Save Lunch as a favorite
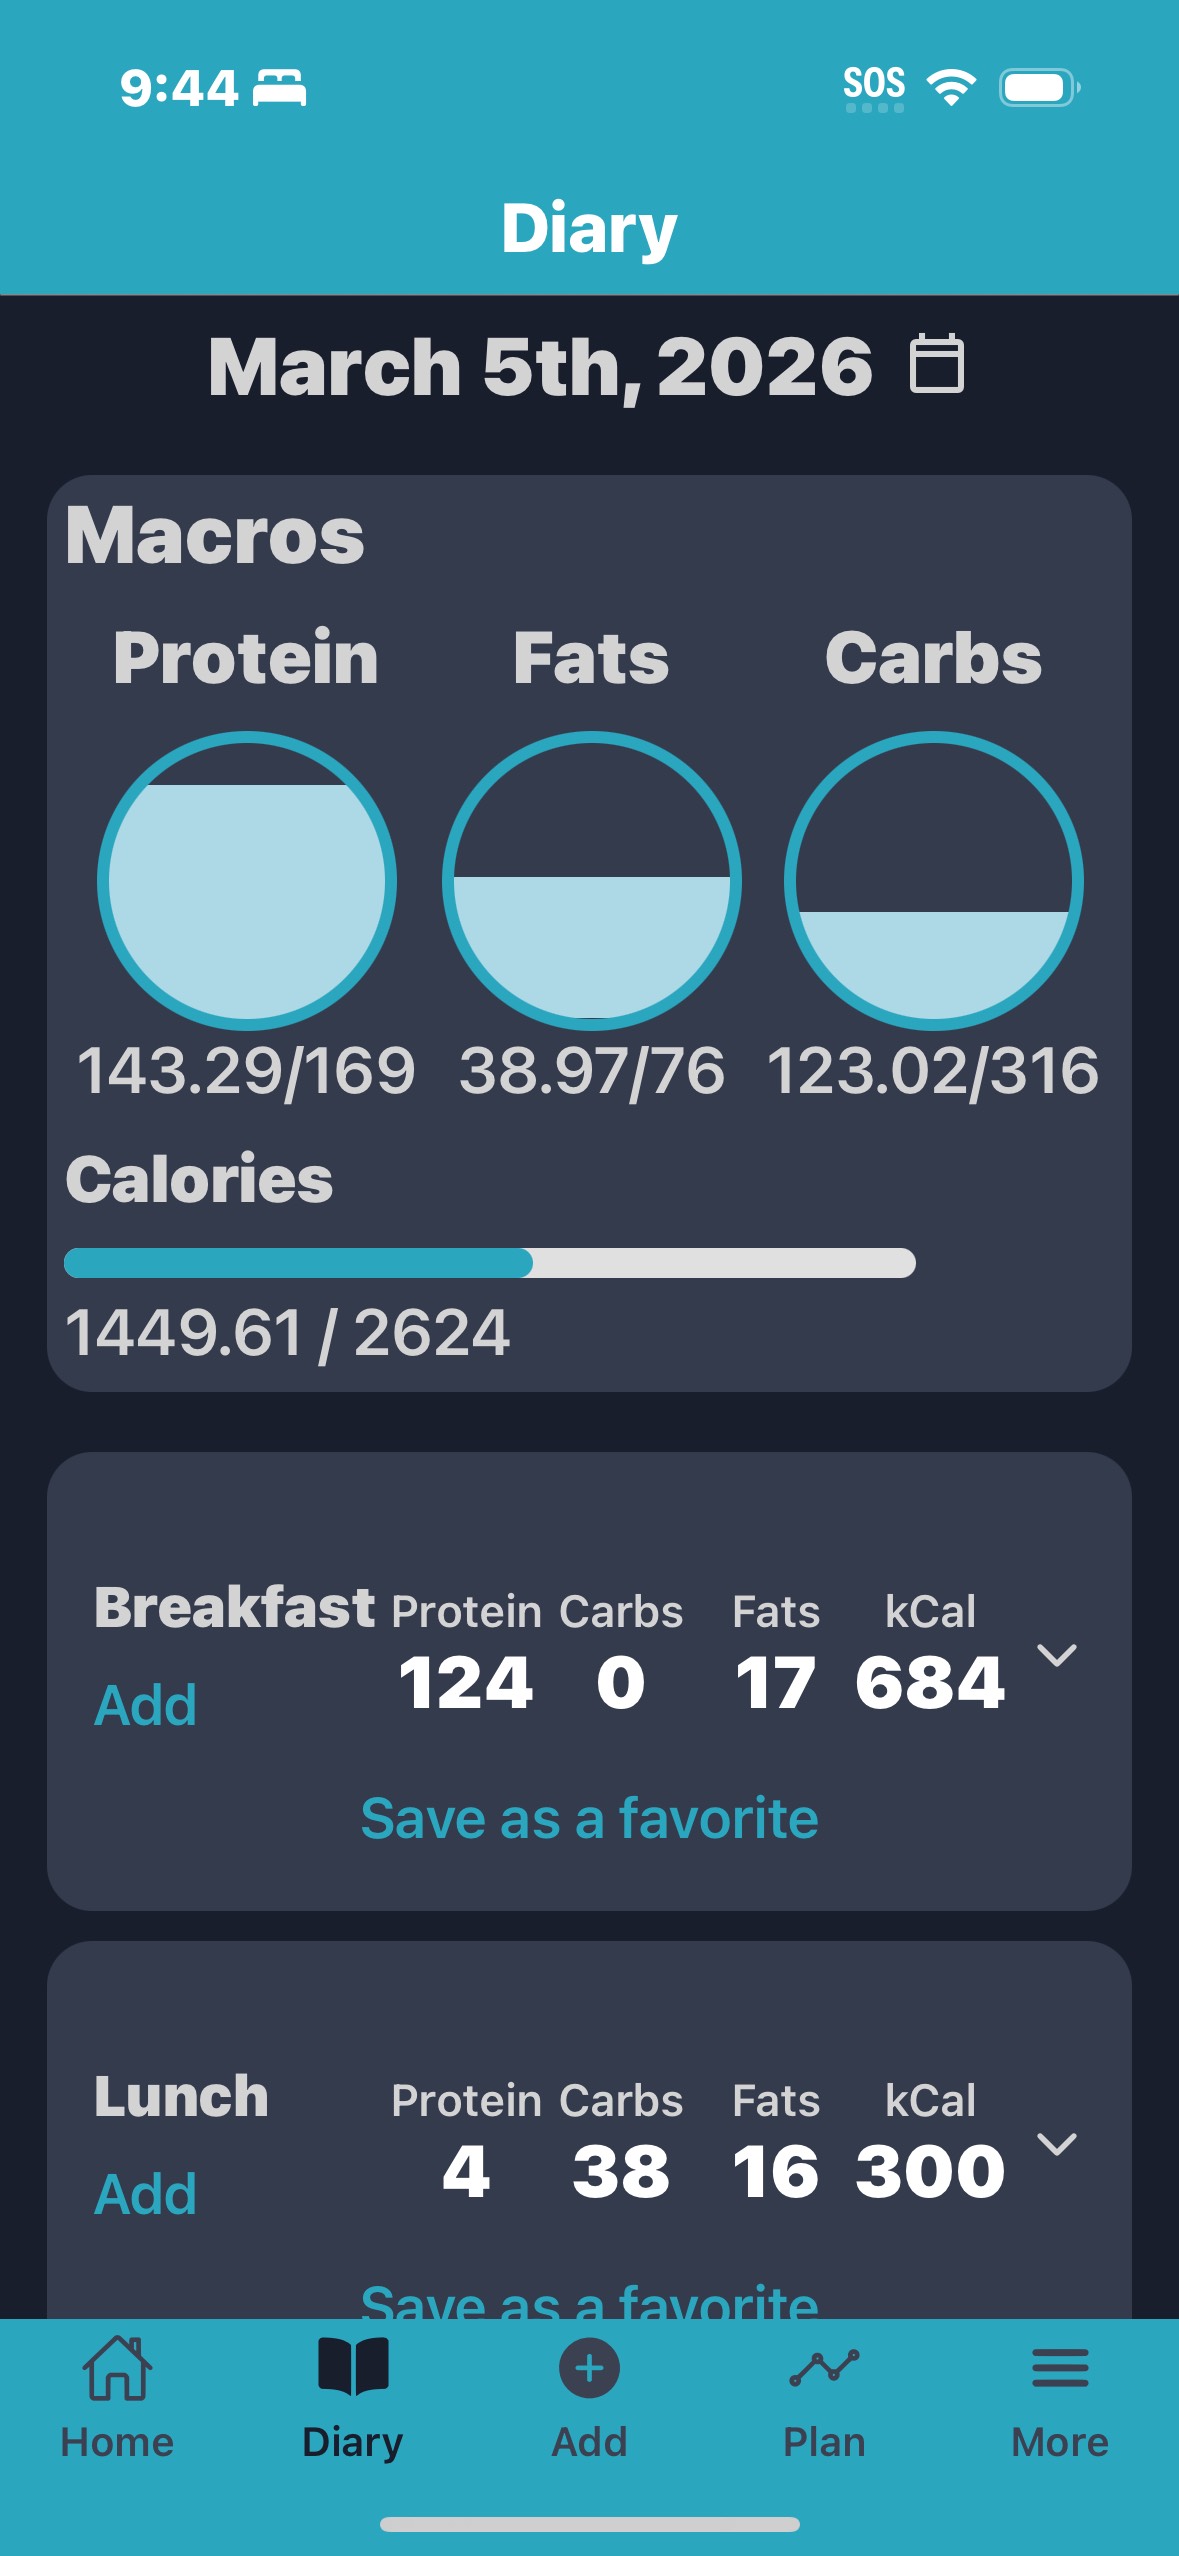 click(589, 2300)
